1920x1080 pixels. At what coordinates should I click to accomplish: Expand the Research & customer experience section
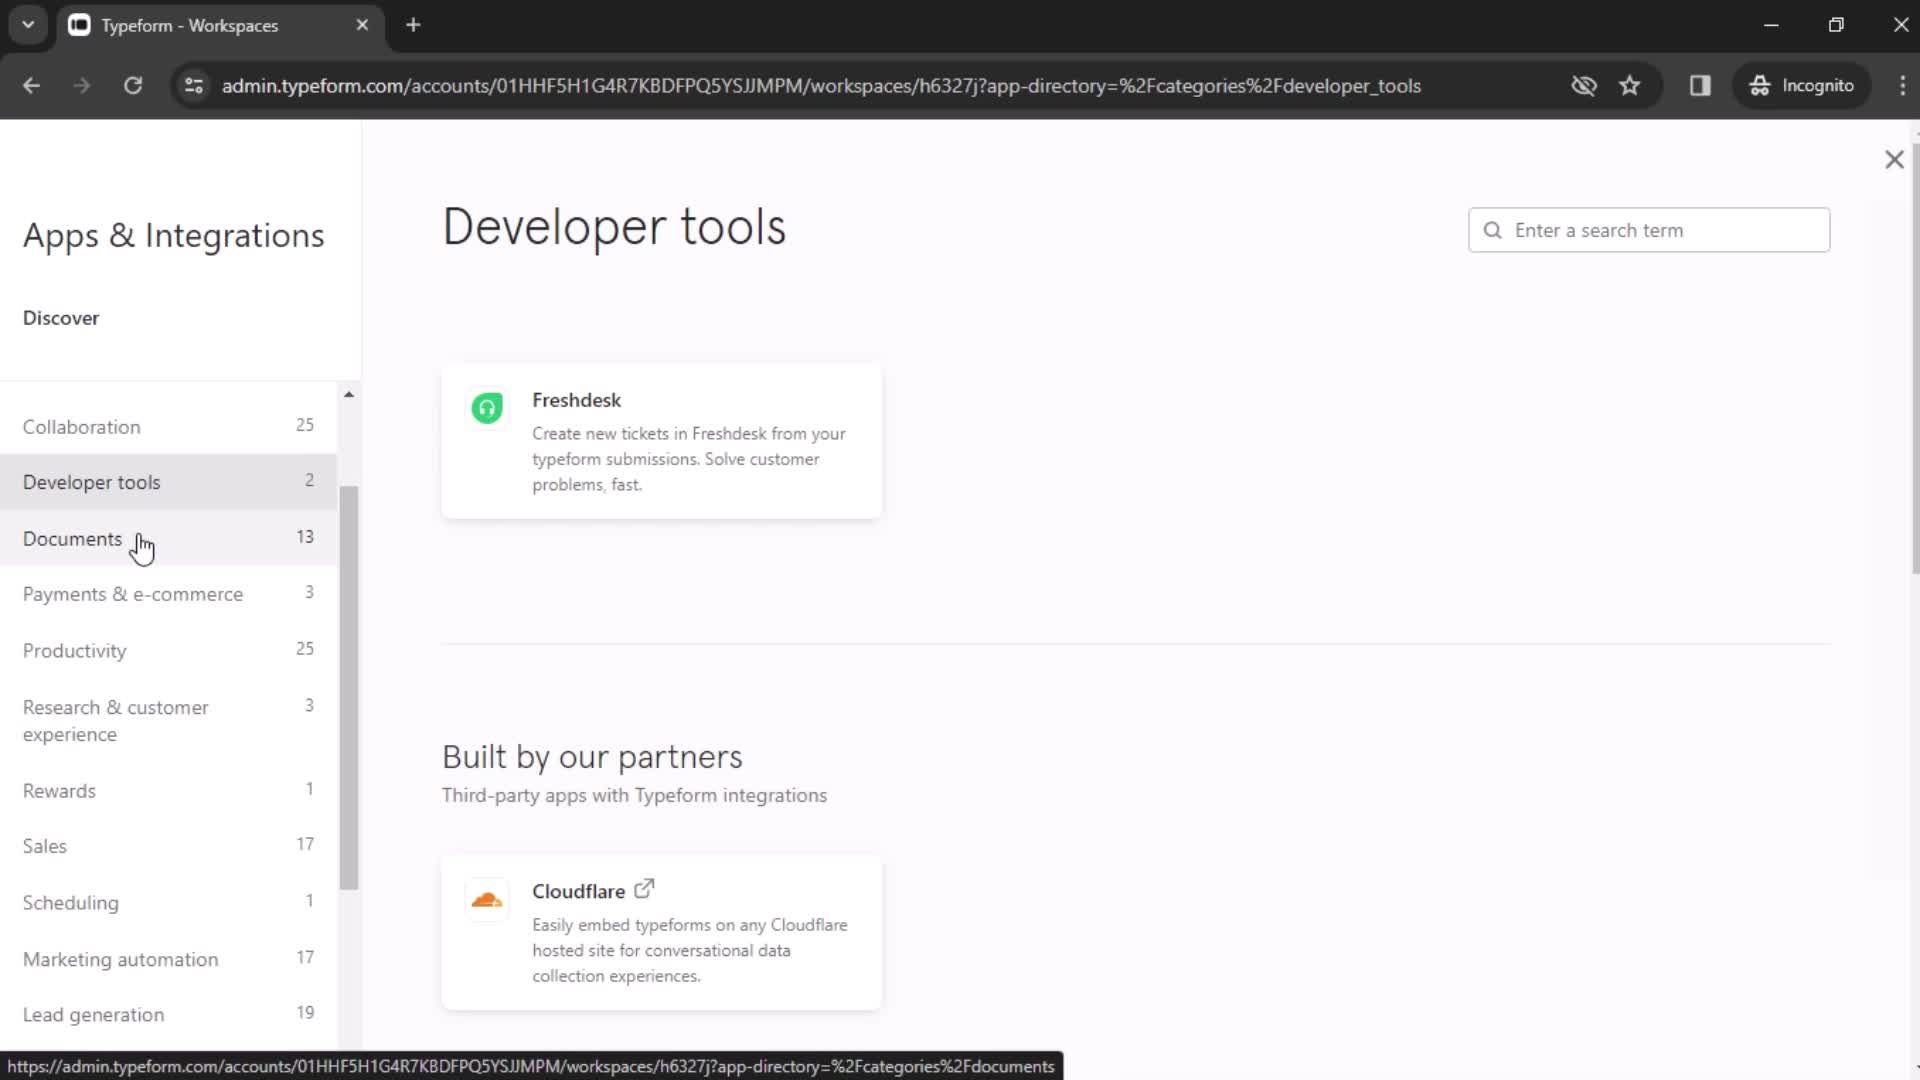tap(116, 721)
